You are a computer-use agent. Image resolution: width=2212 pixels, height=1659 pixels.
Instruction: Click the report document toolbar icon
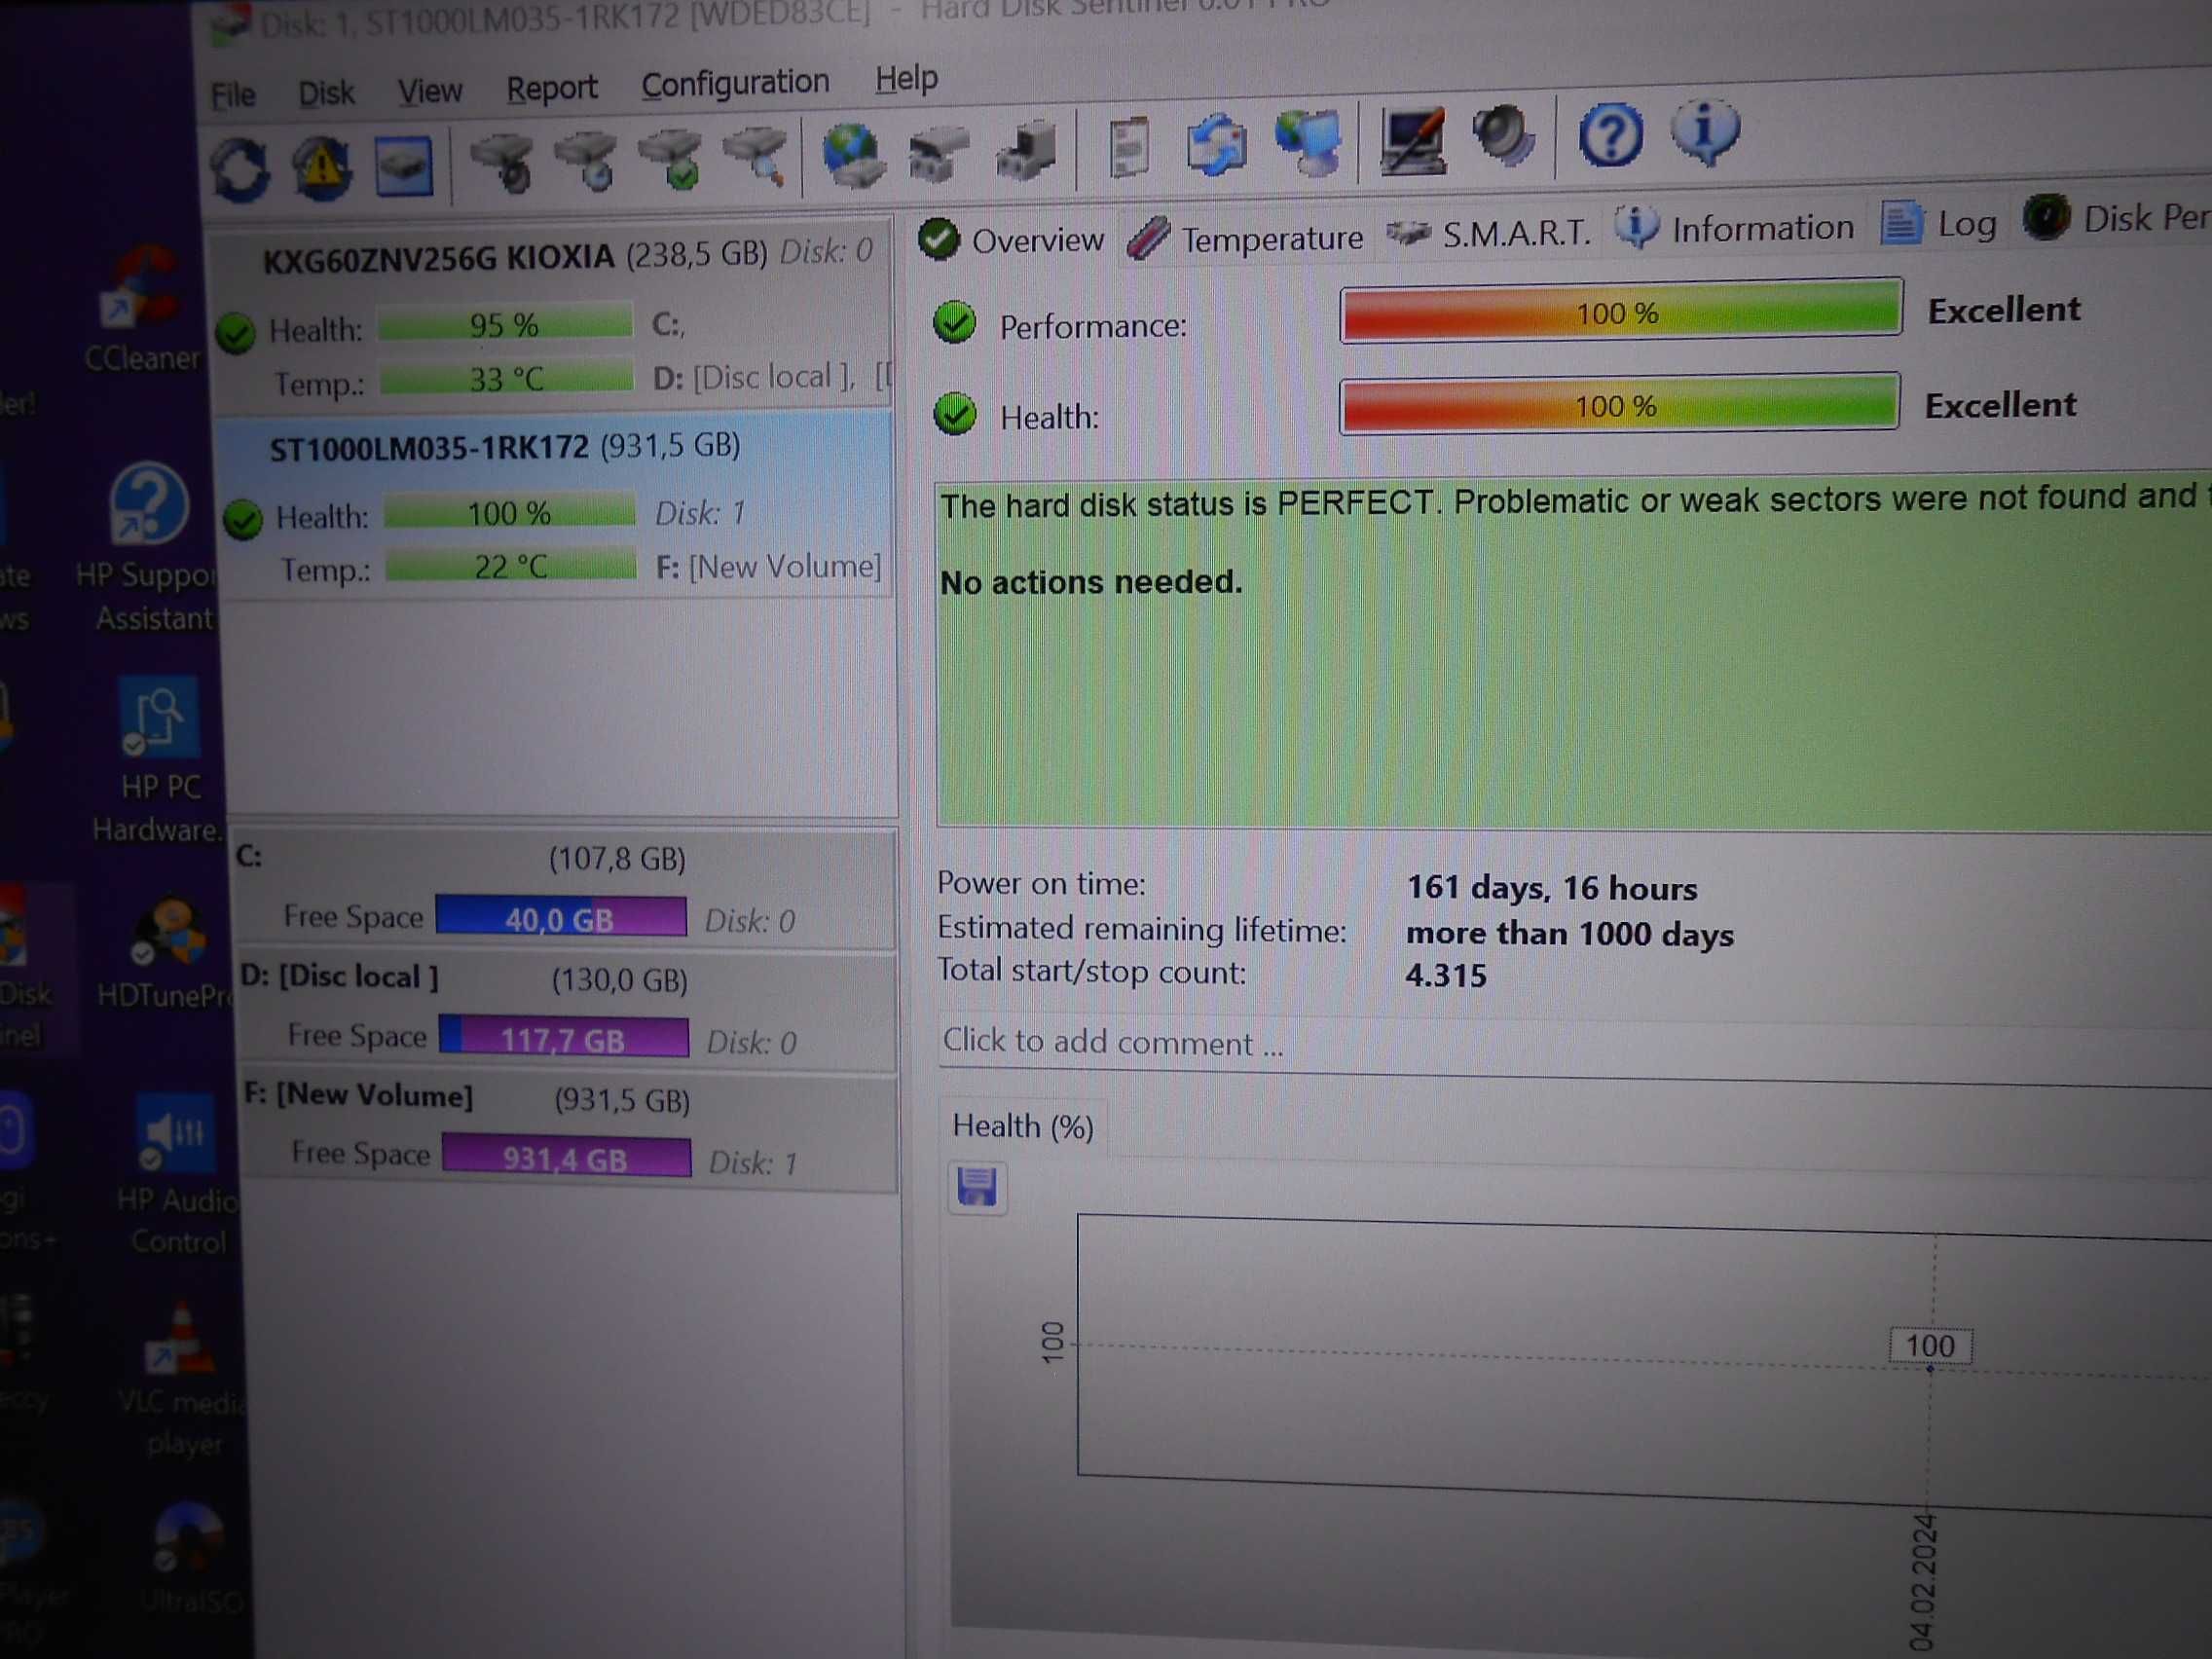pos(1130,148)
